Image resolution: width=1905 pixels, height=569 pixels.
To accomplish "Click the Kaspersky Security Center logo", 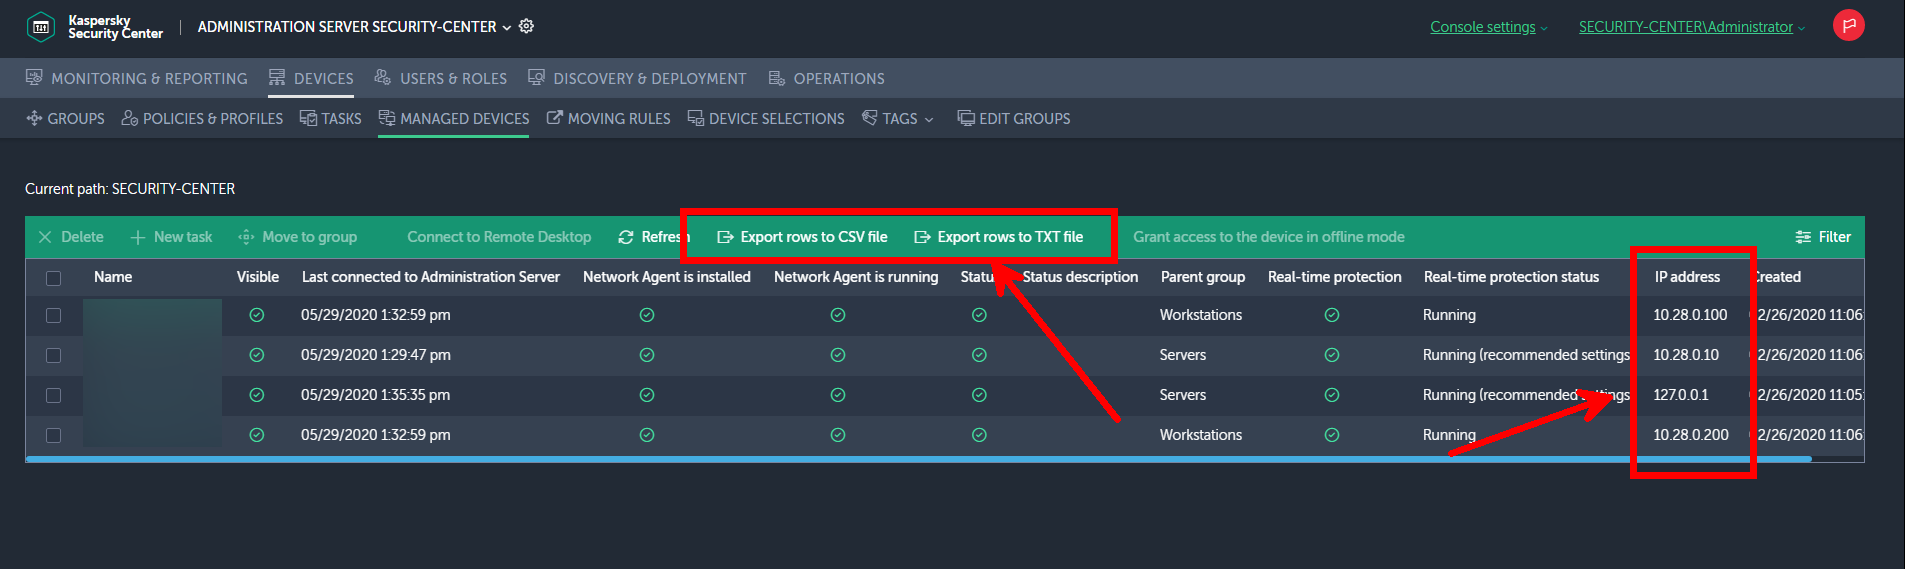I will [41, 27].
